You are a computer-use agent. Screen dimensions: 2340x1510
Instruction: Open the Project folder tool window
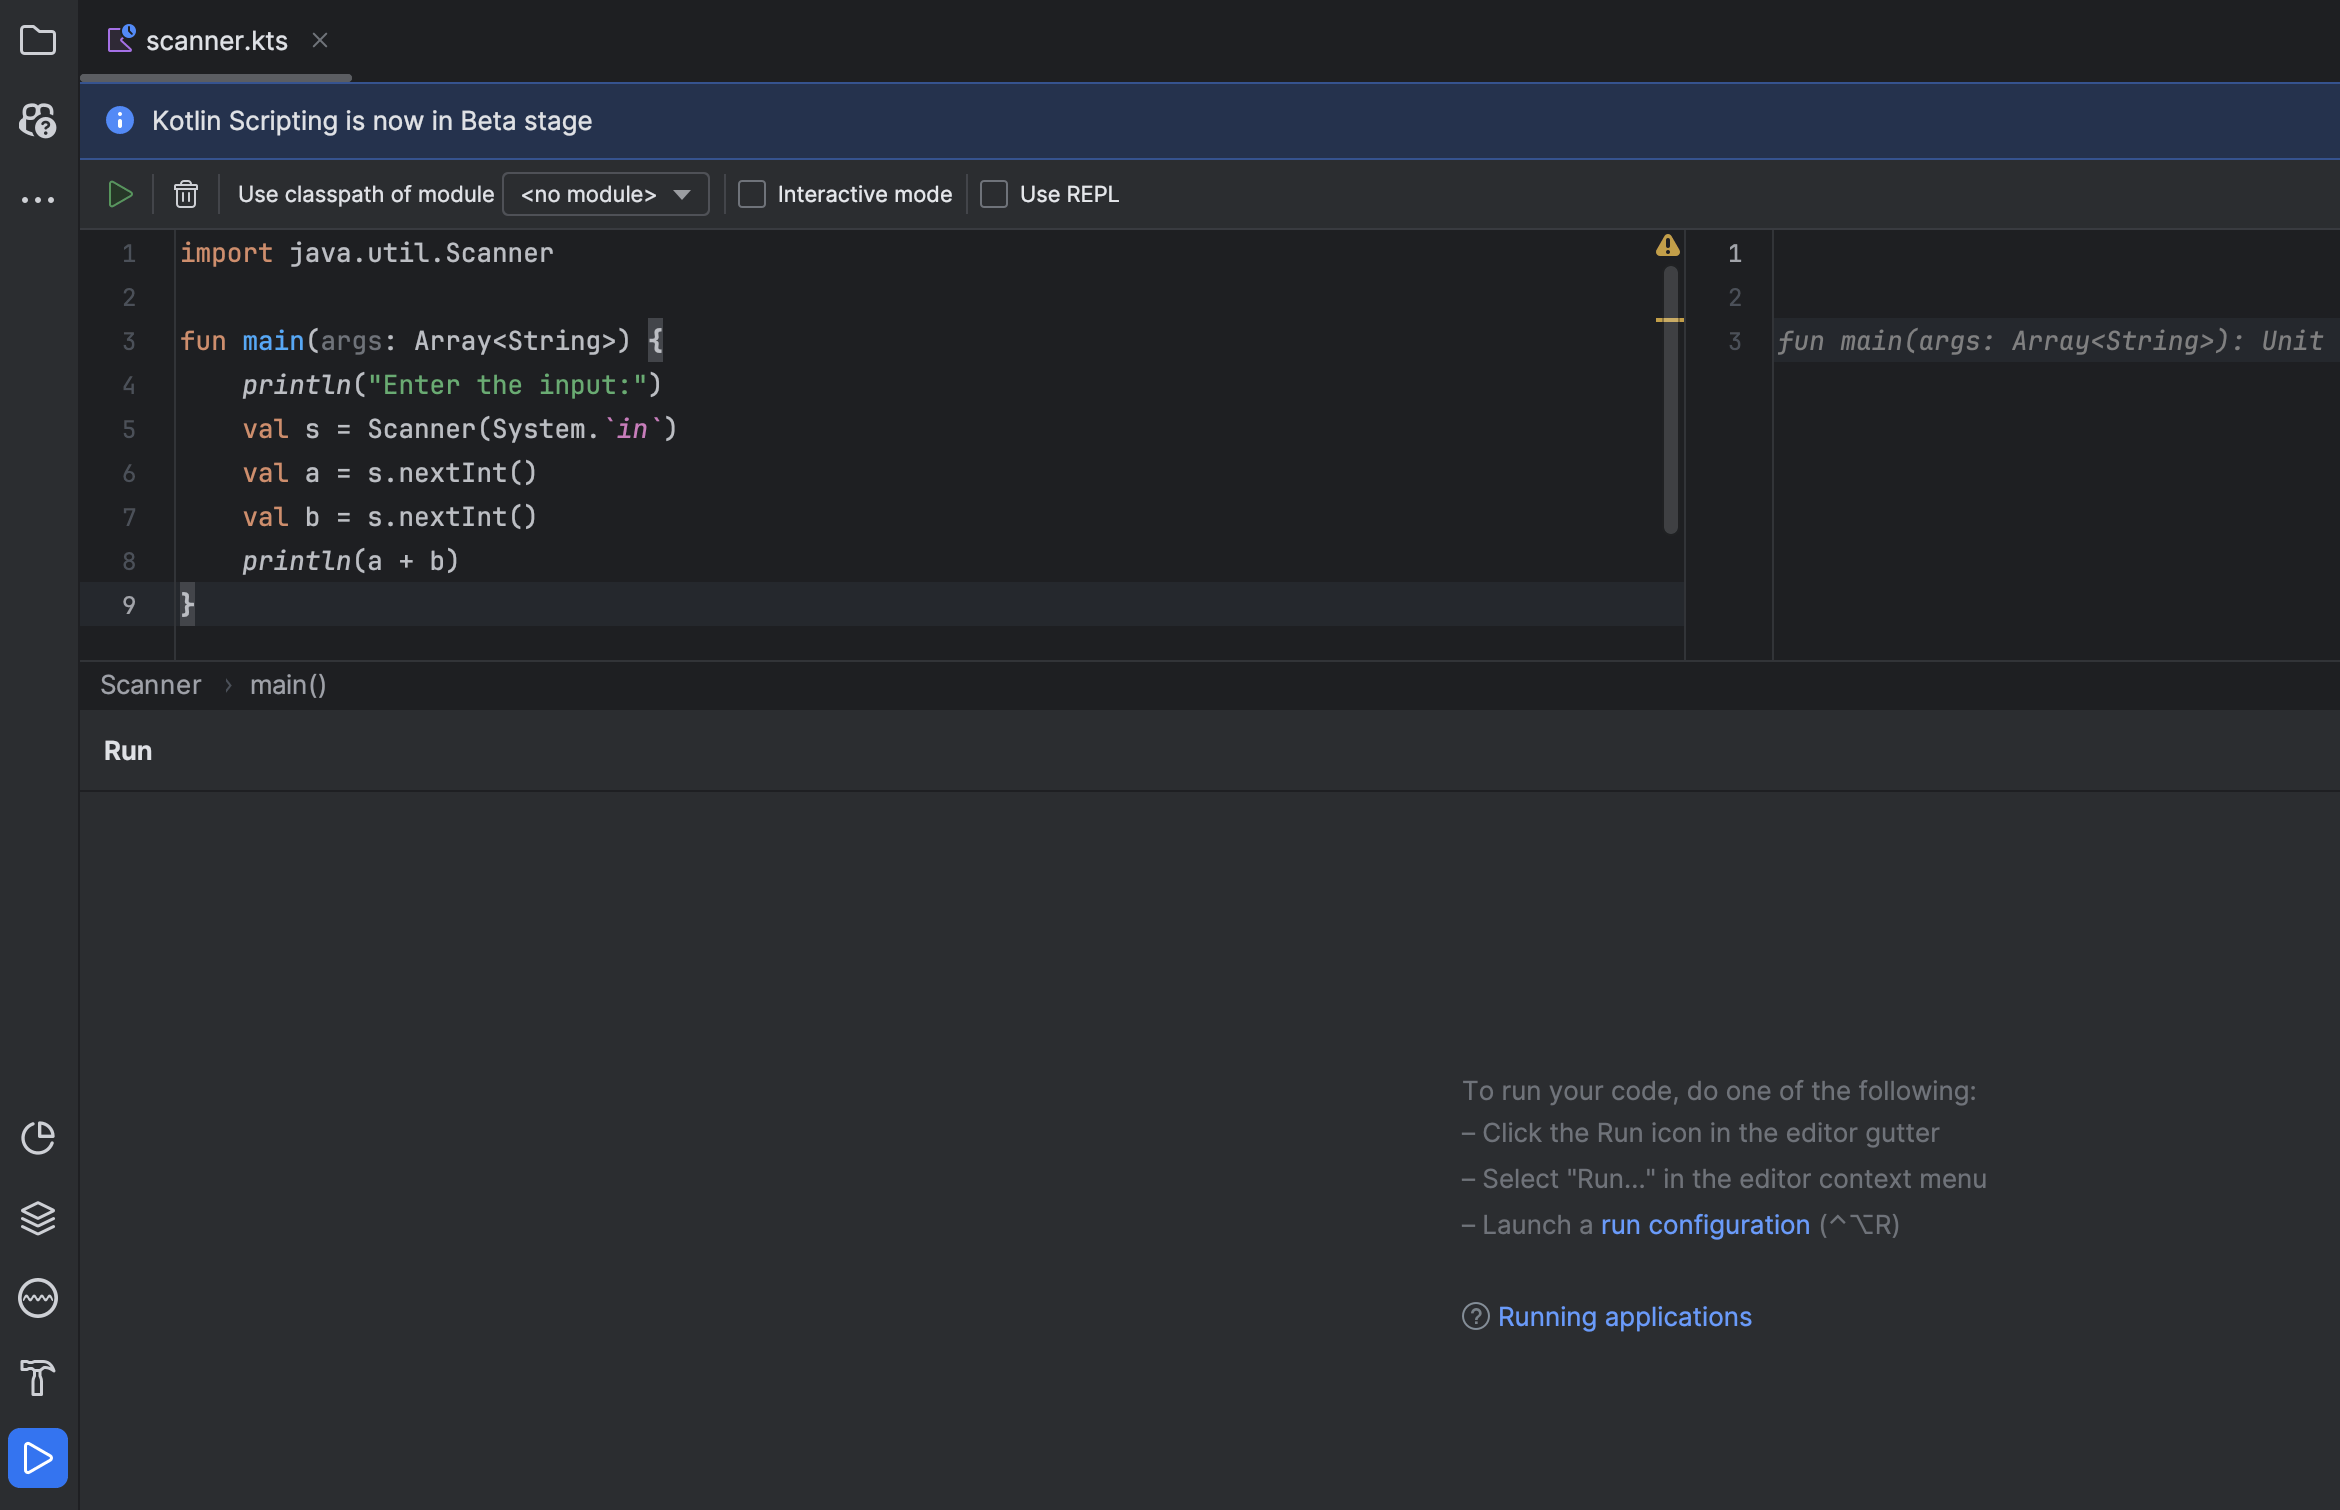click(x=38, y=41)
